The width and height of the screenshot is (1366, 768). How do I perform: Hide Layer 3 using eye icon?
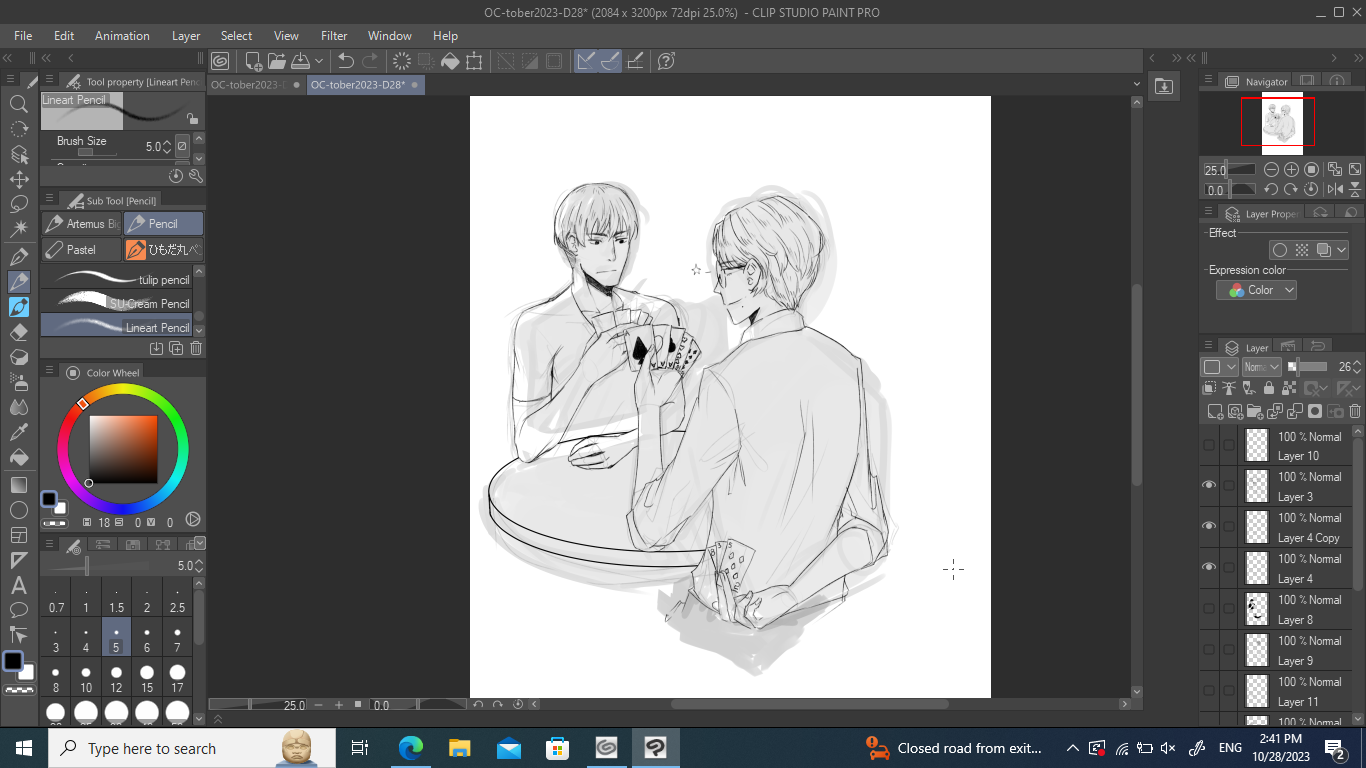[1209, 486]
